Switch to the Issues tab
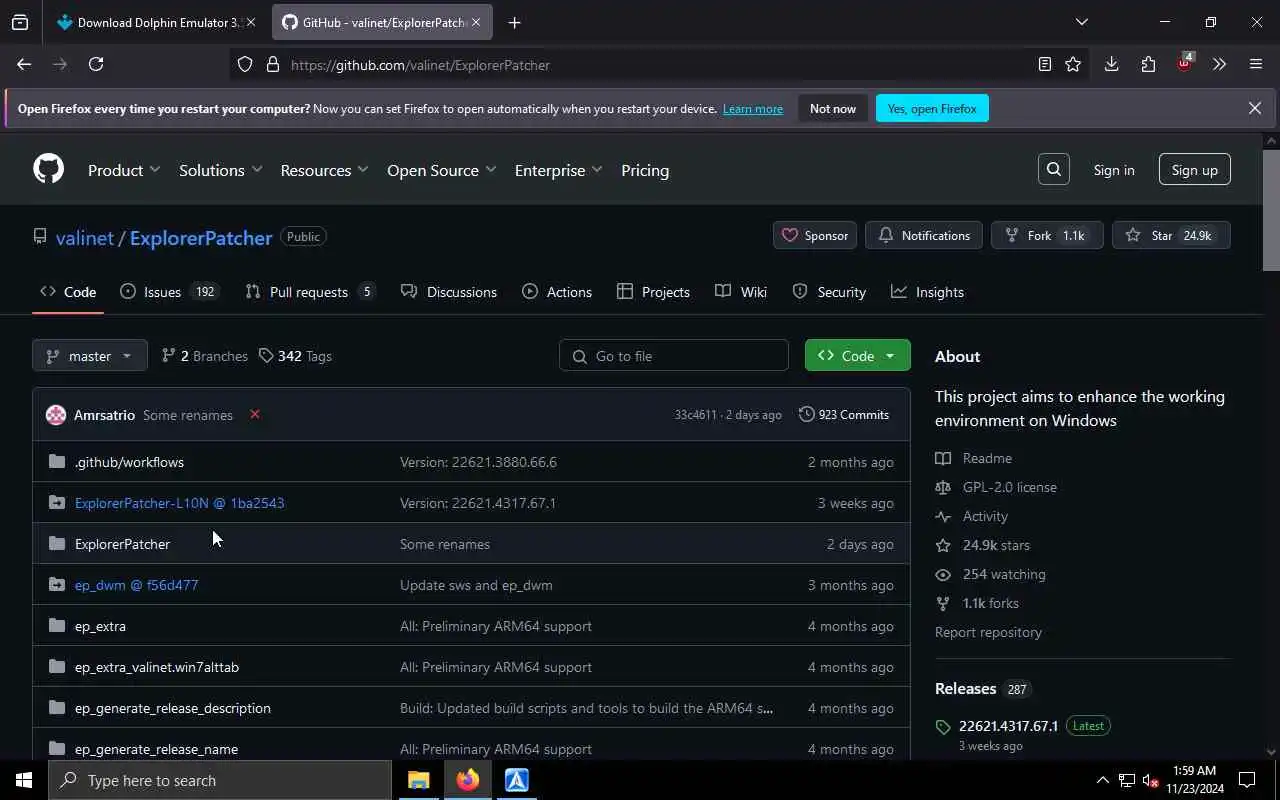 point(169,292)
